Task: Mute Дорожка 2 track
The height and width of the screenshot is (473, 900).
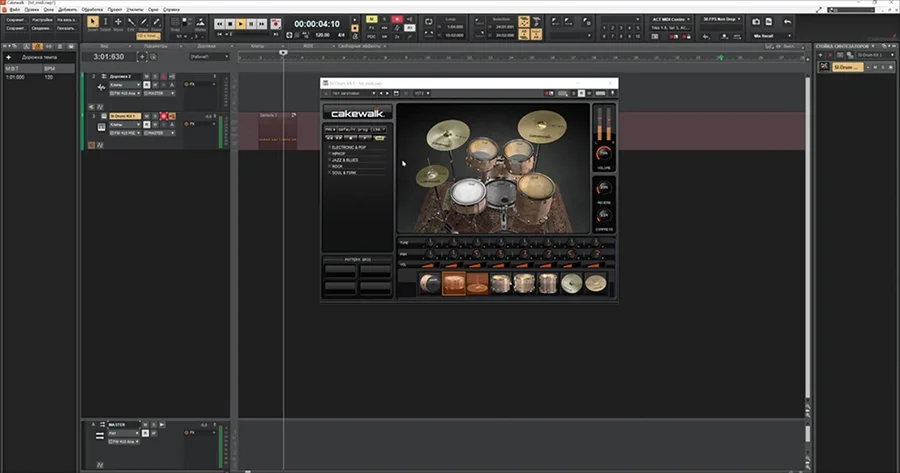Action: coord(146,76)
